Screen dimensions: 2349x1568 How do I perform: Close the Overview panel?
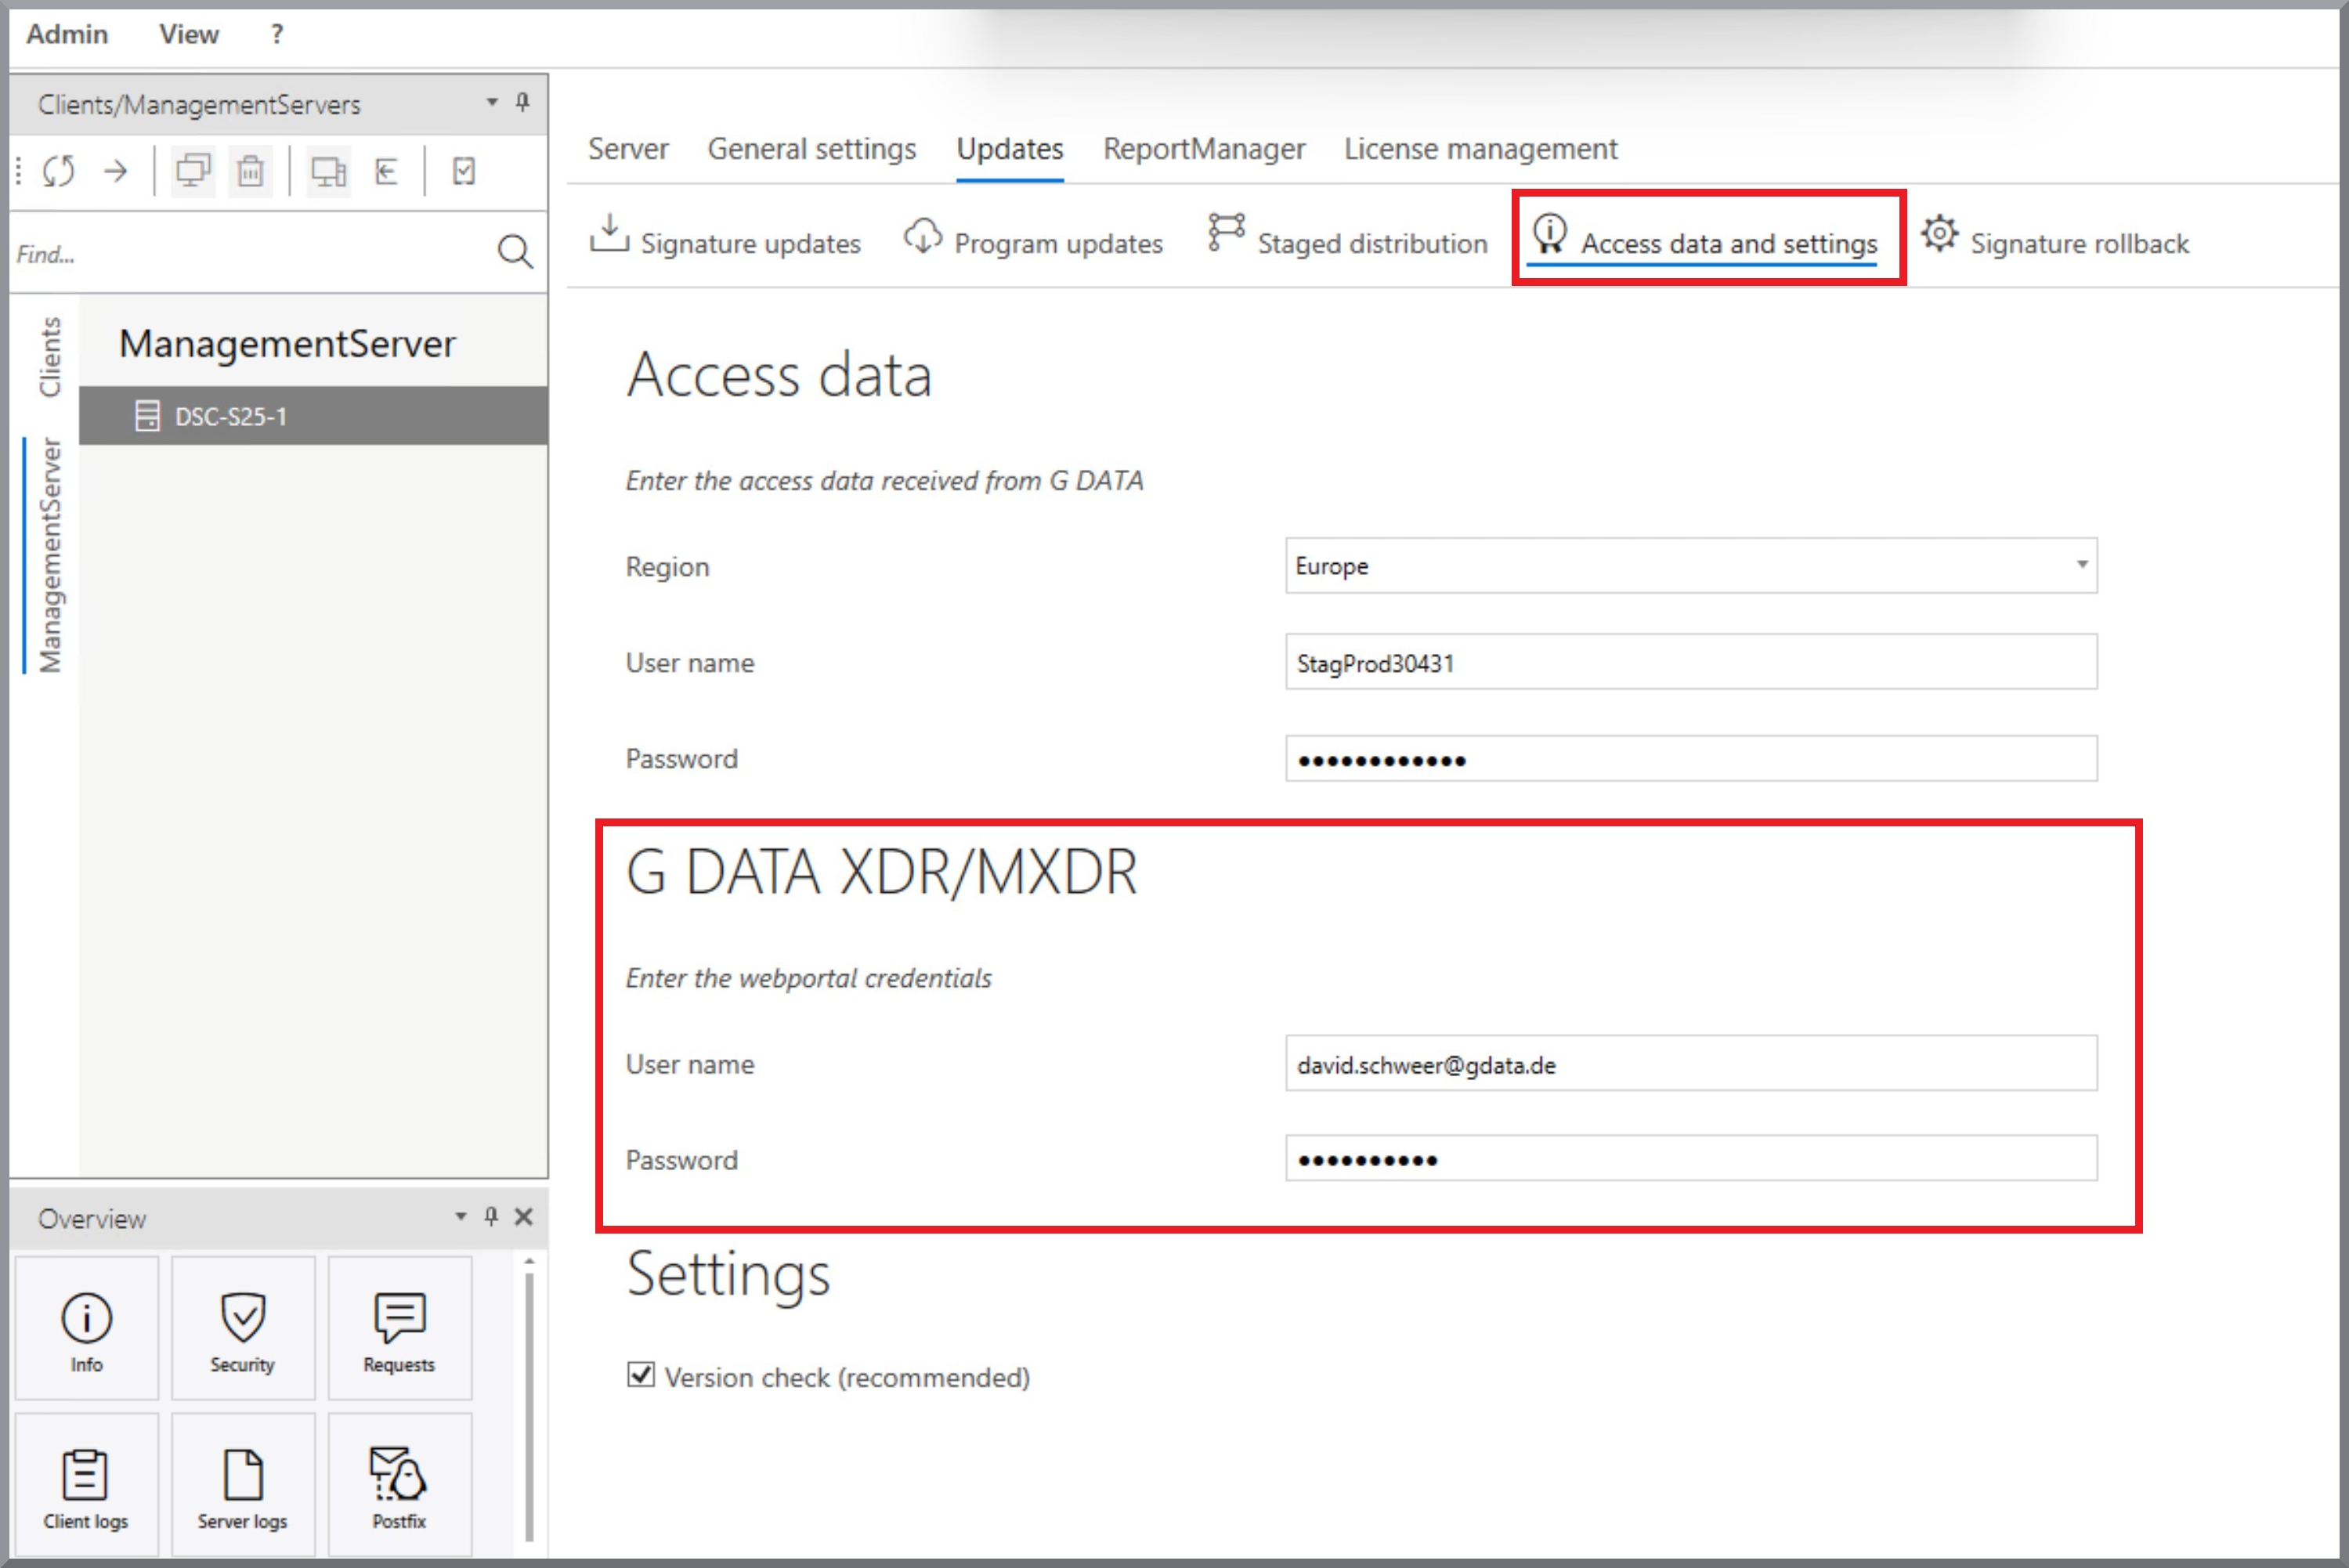(x=523, y=1216)
